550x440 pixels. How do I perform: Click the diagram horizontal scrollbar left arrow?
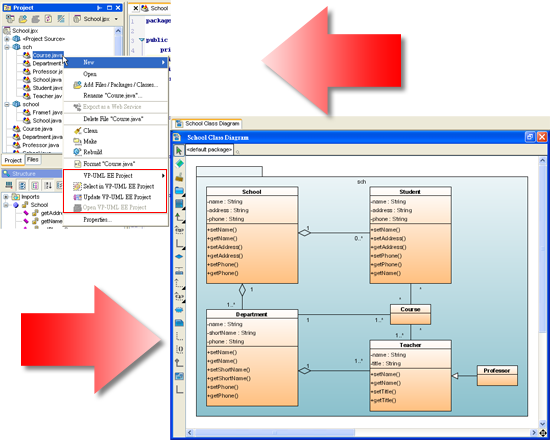coord(190,433)
